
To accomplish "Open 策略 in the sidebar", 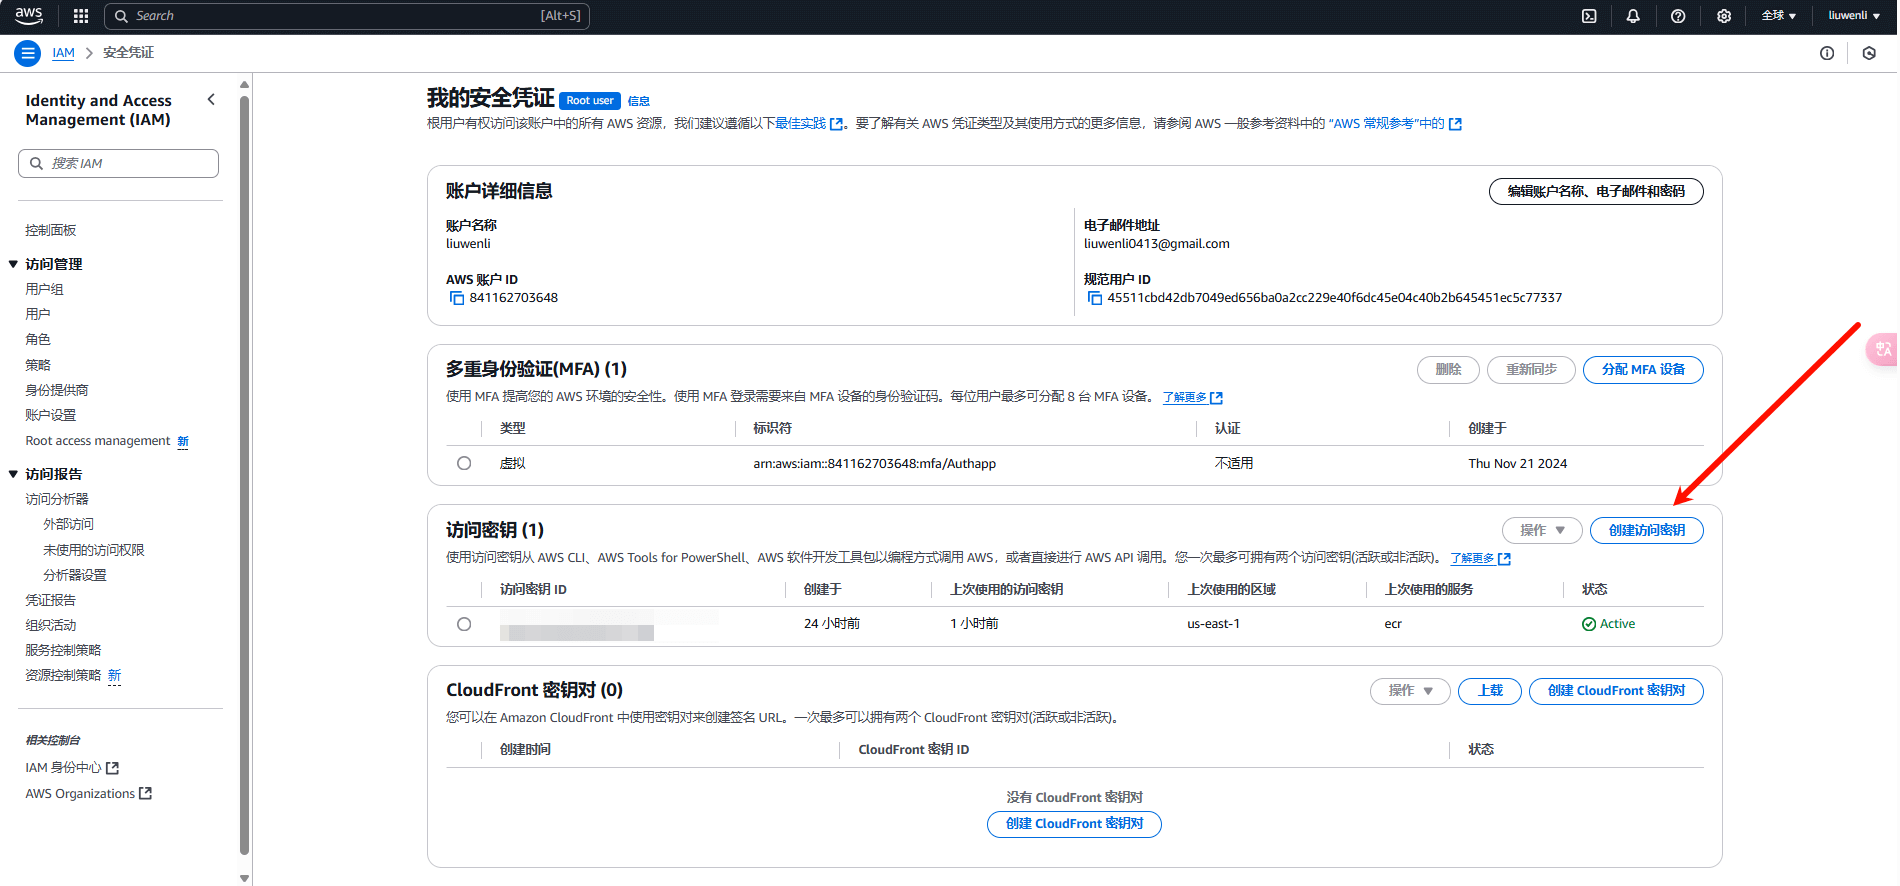I will (38, 365).
